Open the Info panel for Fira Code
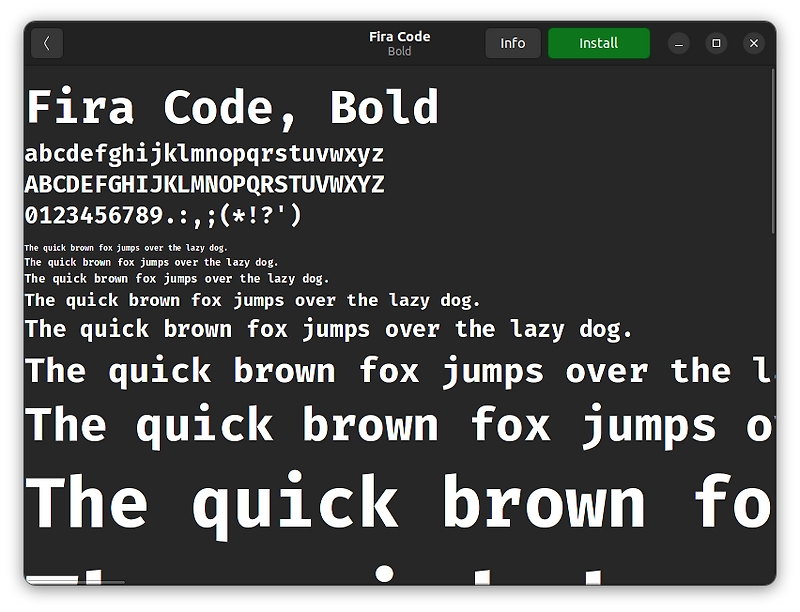Screen dimensions: 800x612 click(512, 43)
